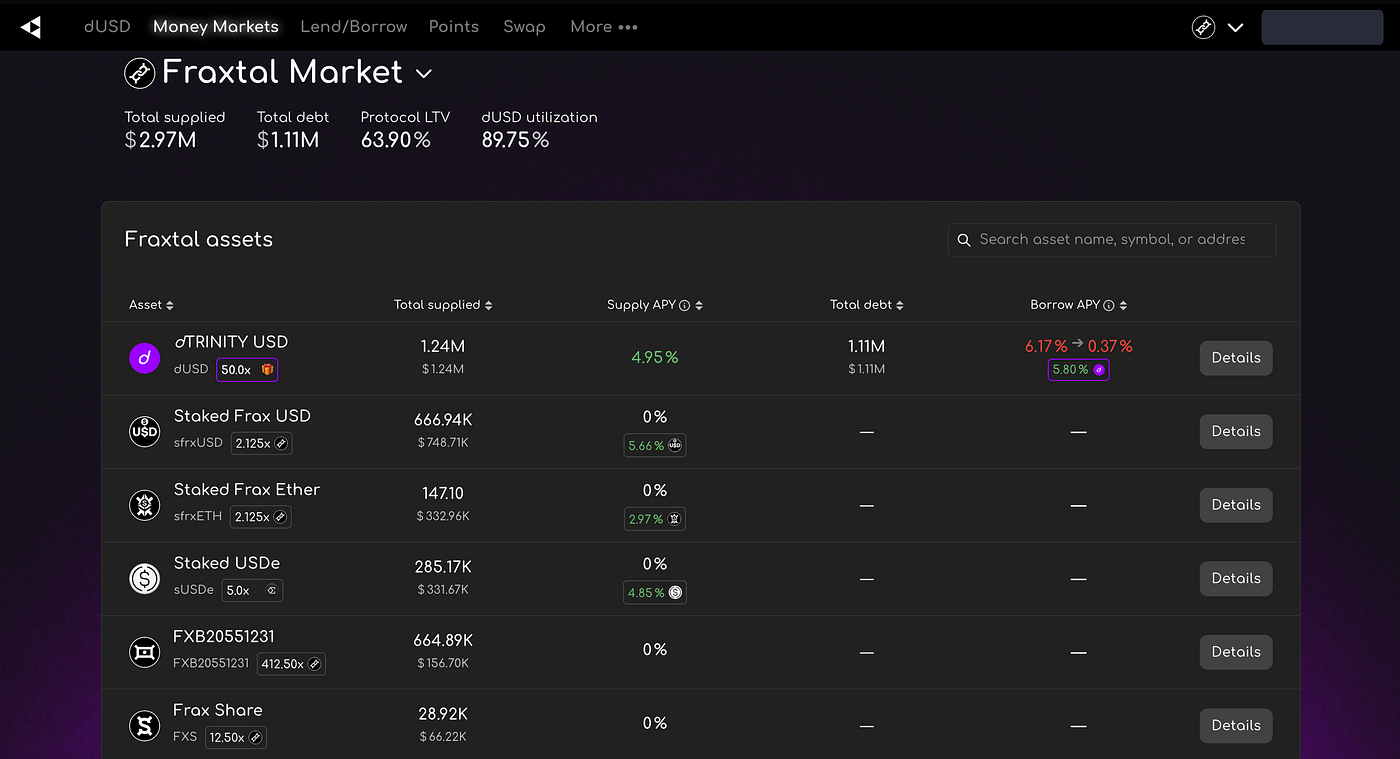Image resolution: width=1400 pixels, height=759 pixels.
Task: Expand the Fraxtal Market dropdown chevron
Action: (x=423, y=73)
